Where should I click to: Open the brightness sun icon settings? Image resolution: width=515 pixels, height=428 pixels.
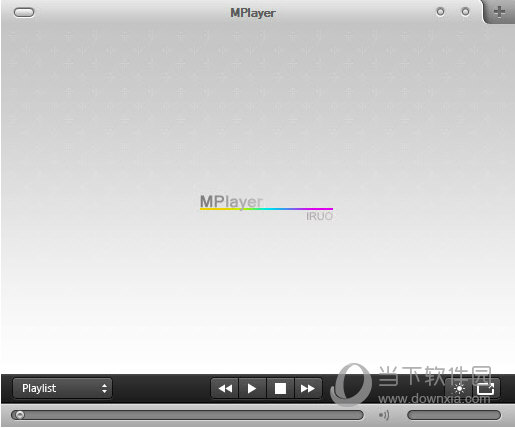[459, 389]
